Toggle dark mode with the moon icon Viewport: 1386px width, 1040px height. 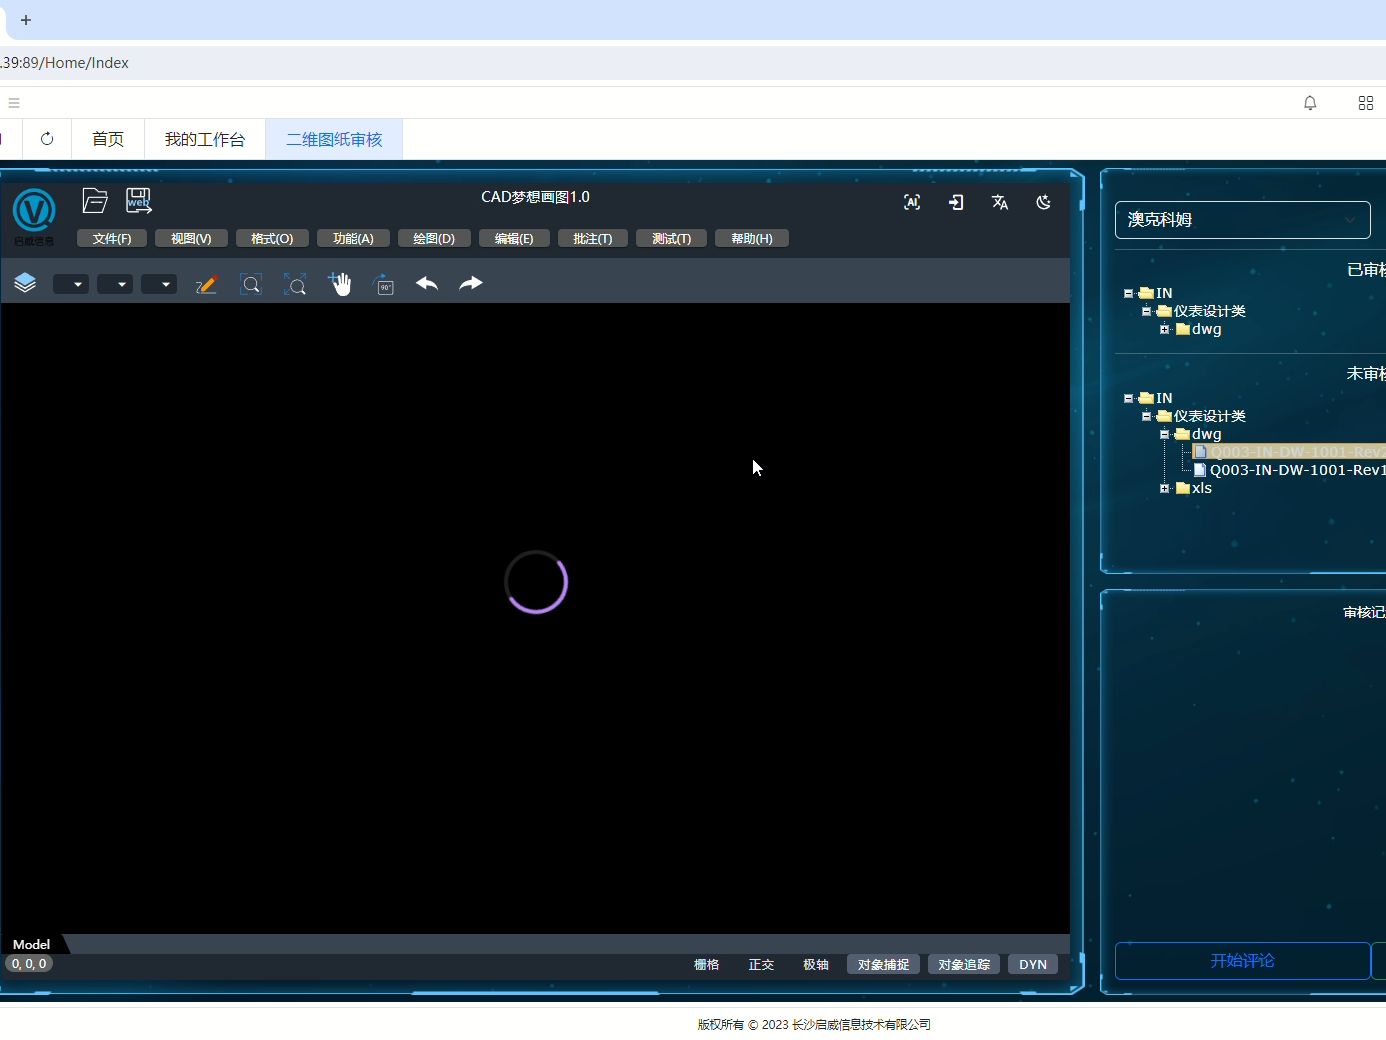point(1044,202)
